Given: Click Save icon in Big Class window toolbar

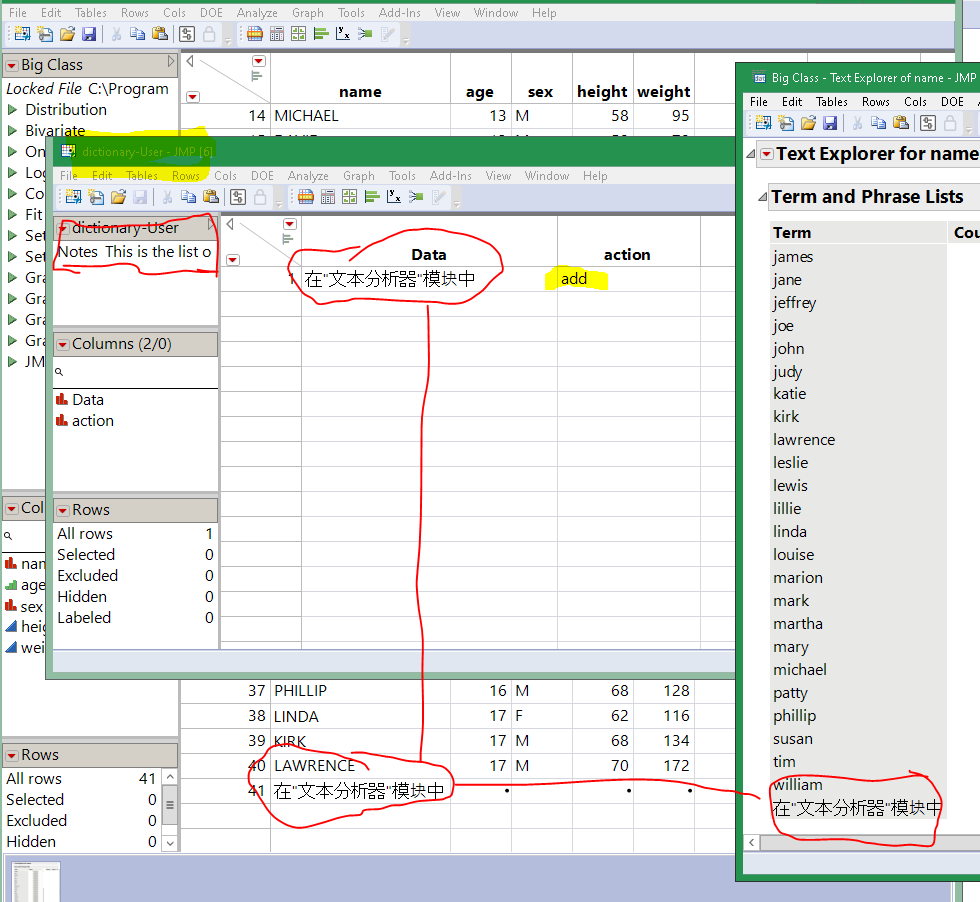Looking at the screenshot, I should coord(89,34).
